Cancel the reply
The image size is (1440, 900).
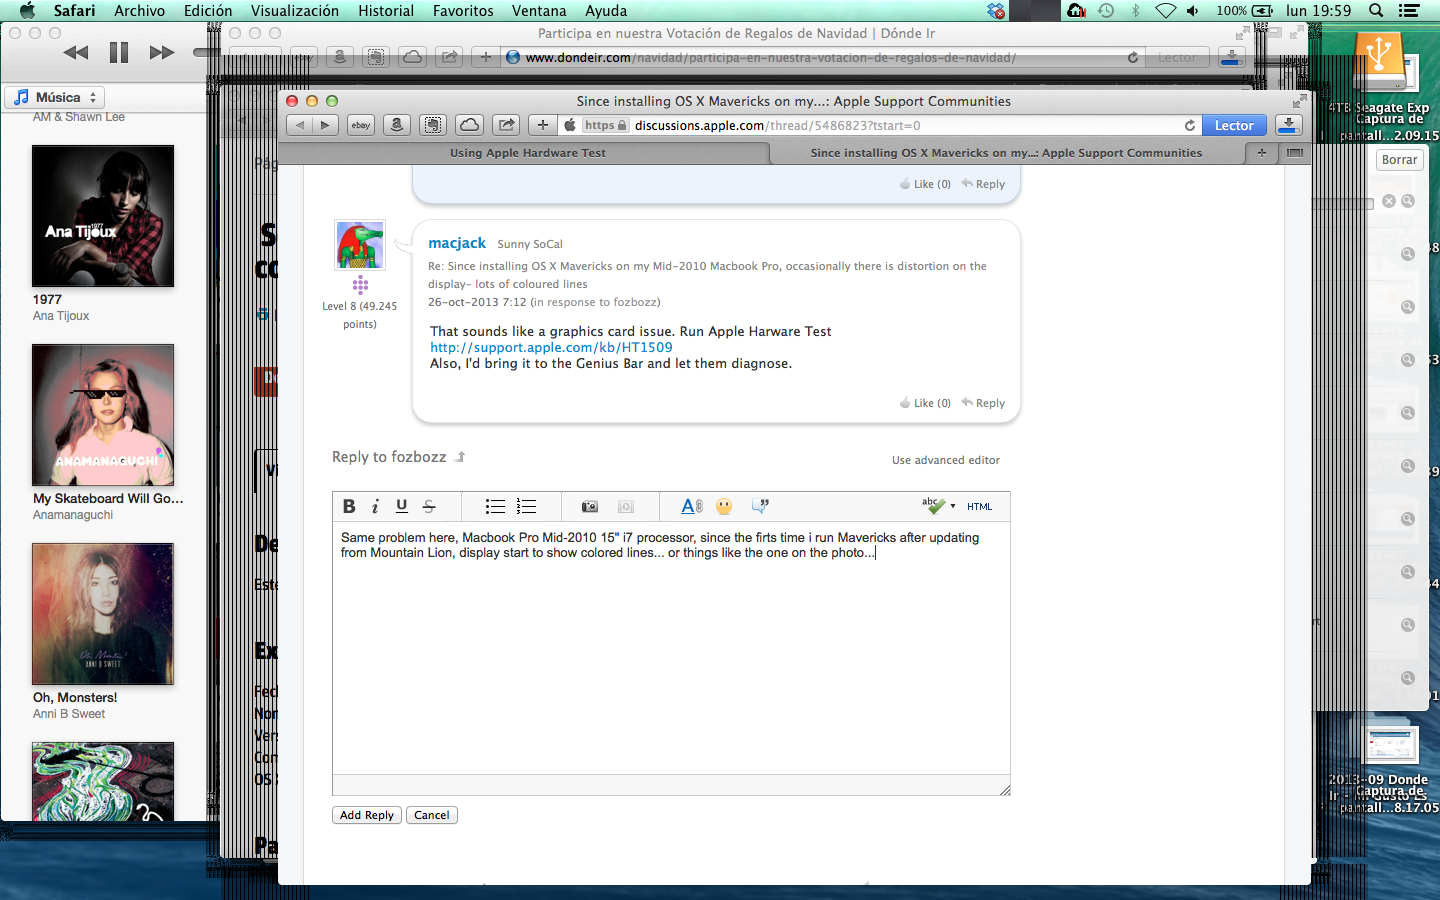click(x=432, y=815)
